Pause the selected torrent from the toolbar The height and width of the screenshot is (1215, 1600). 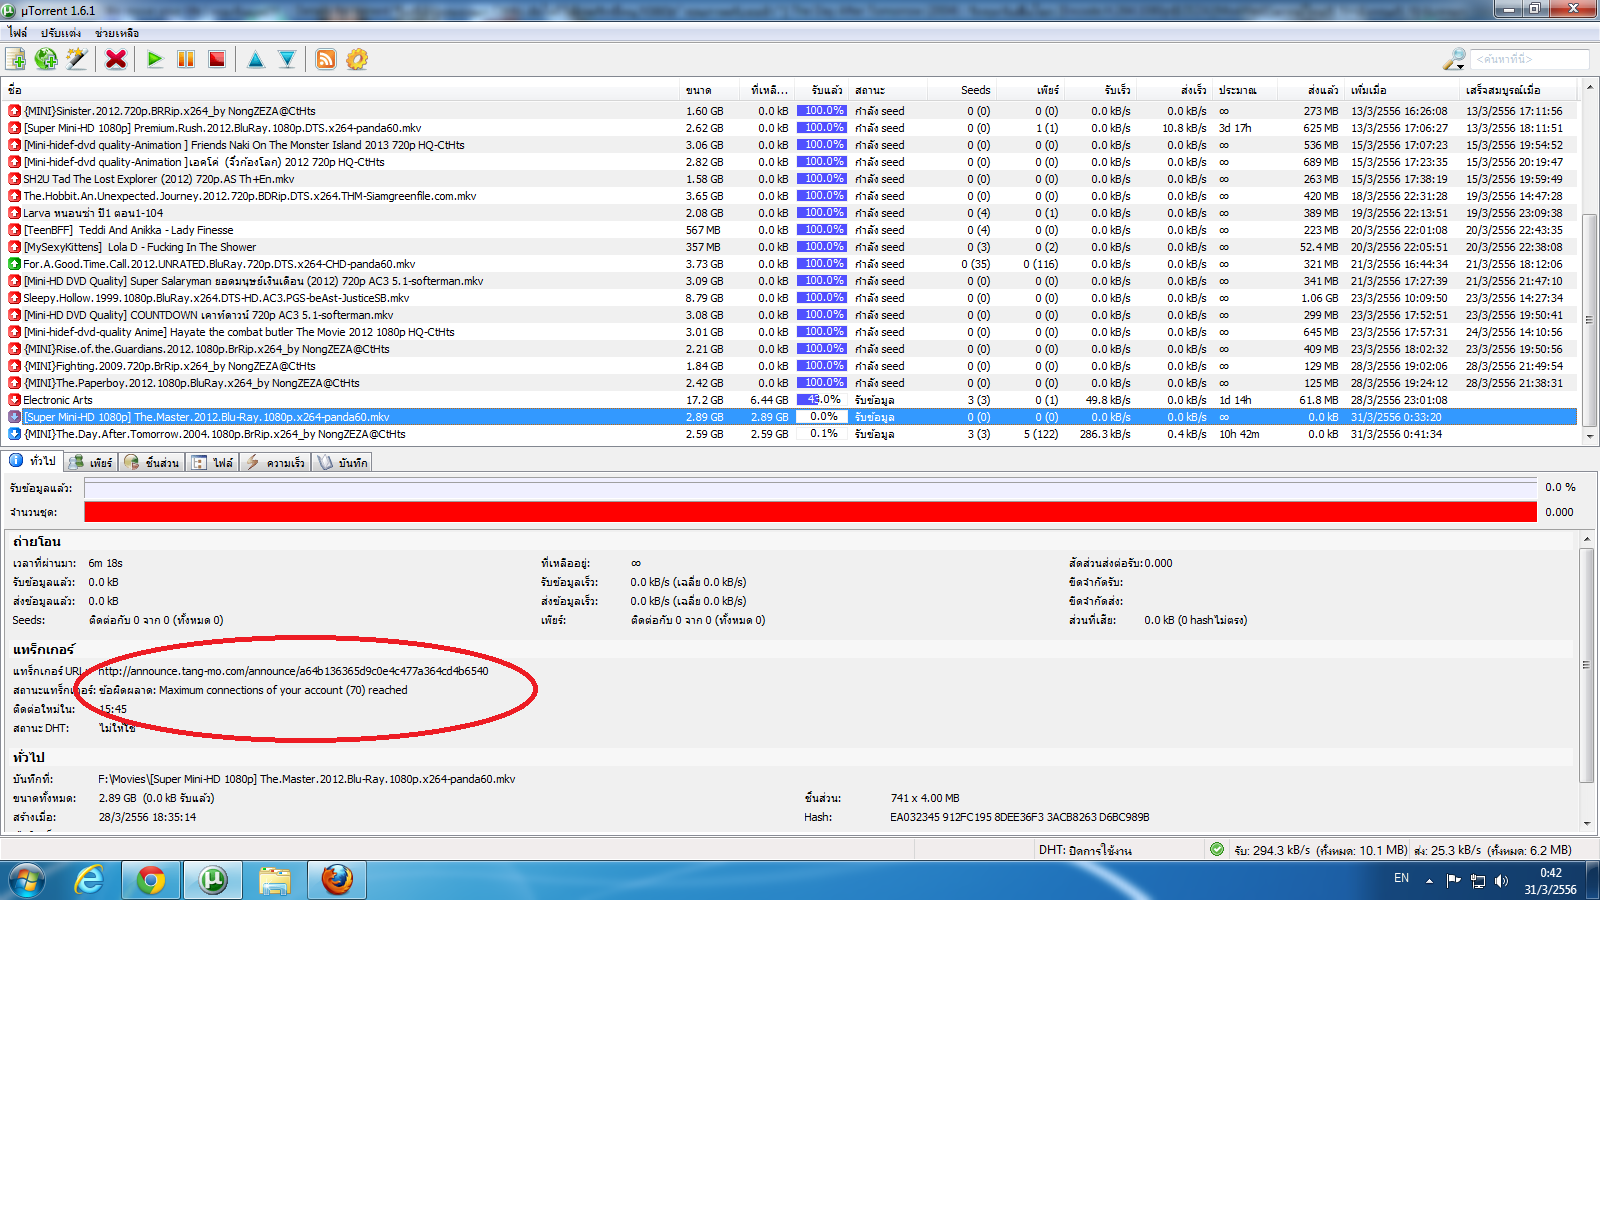click(186, 59)
